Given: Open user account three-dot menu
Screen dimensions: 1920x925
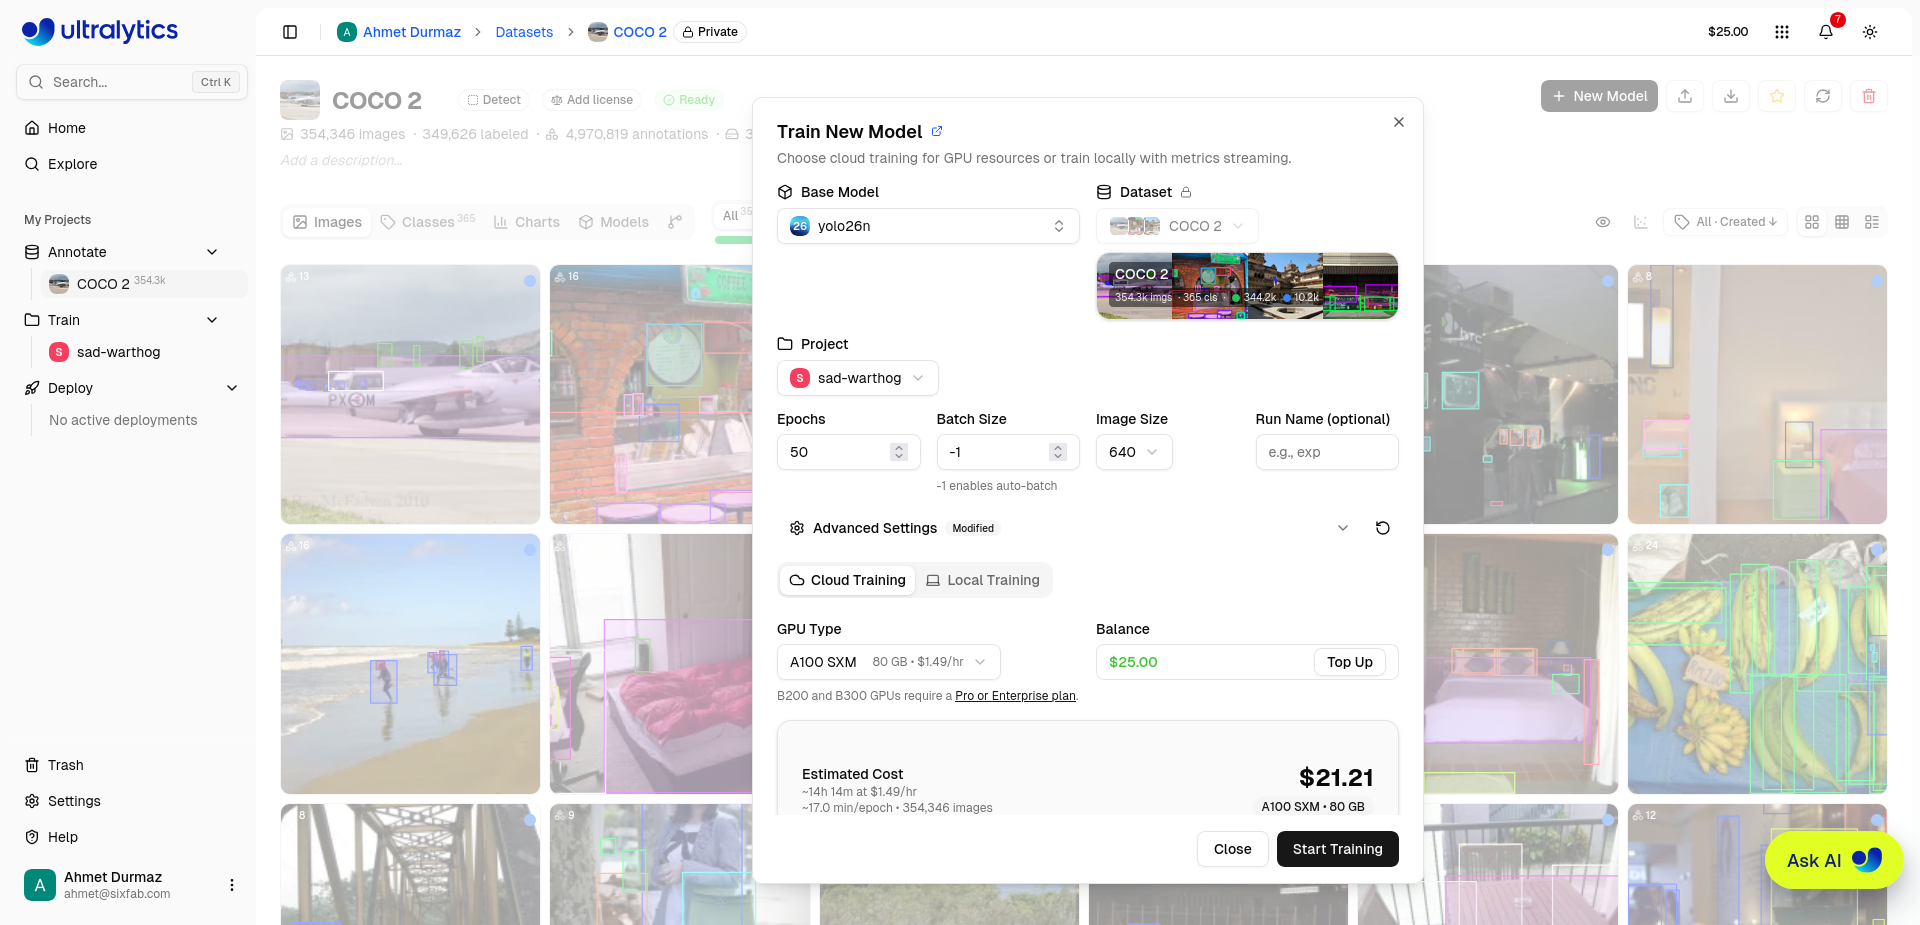Looking at the screenshot, I should tap(232, 885).
